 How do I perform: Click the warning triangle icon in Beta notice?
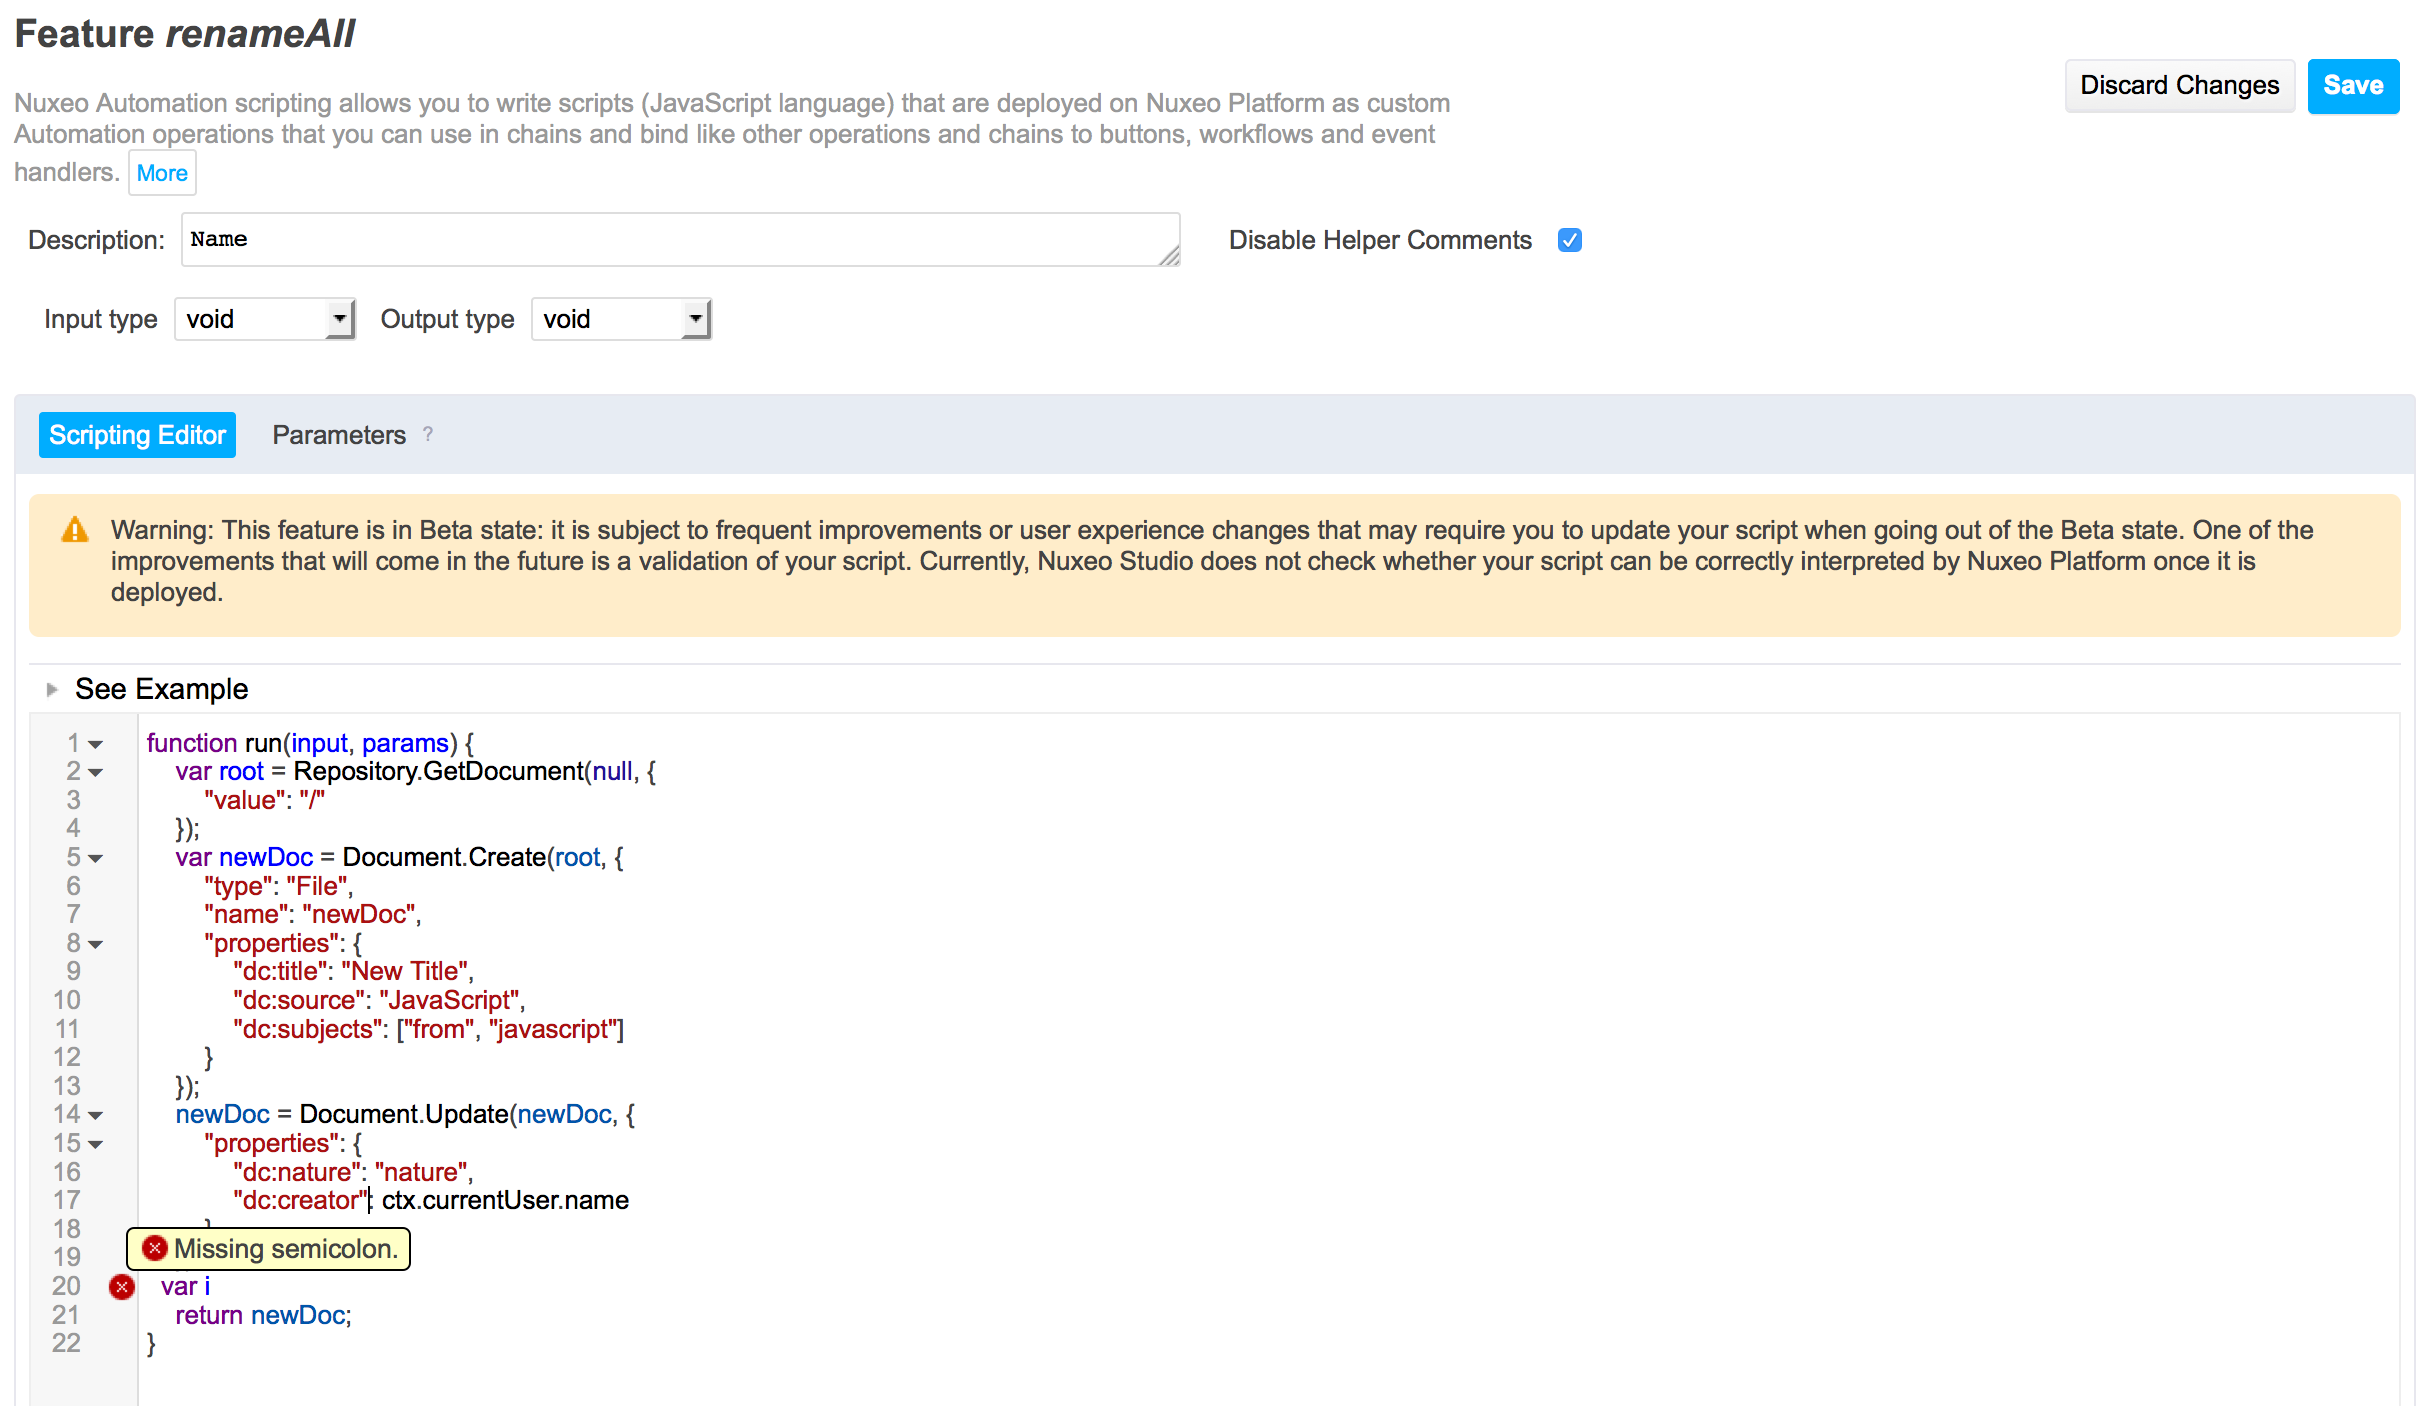coord(75,530)
